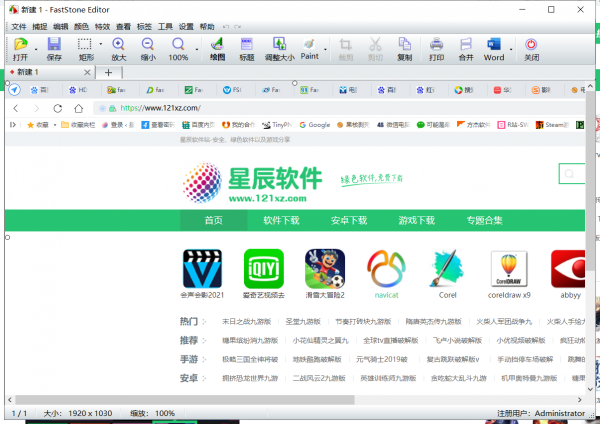Viewport: 600px width, 424px height.
Task: Click the 保存 (Save) floppy disk icon
Action: pos(54,44)
